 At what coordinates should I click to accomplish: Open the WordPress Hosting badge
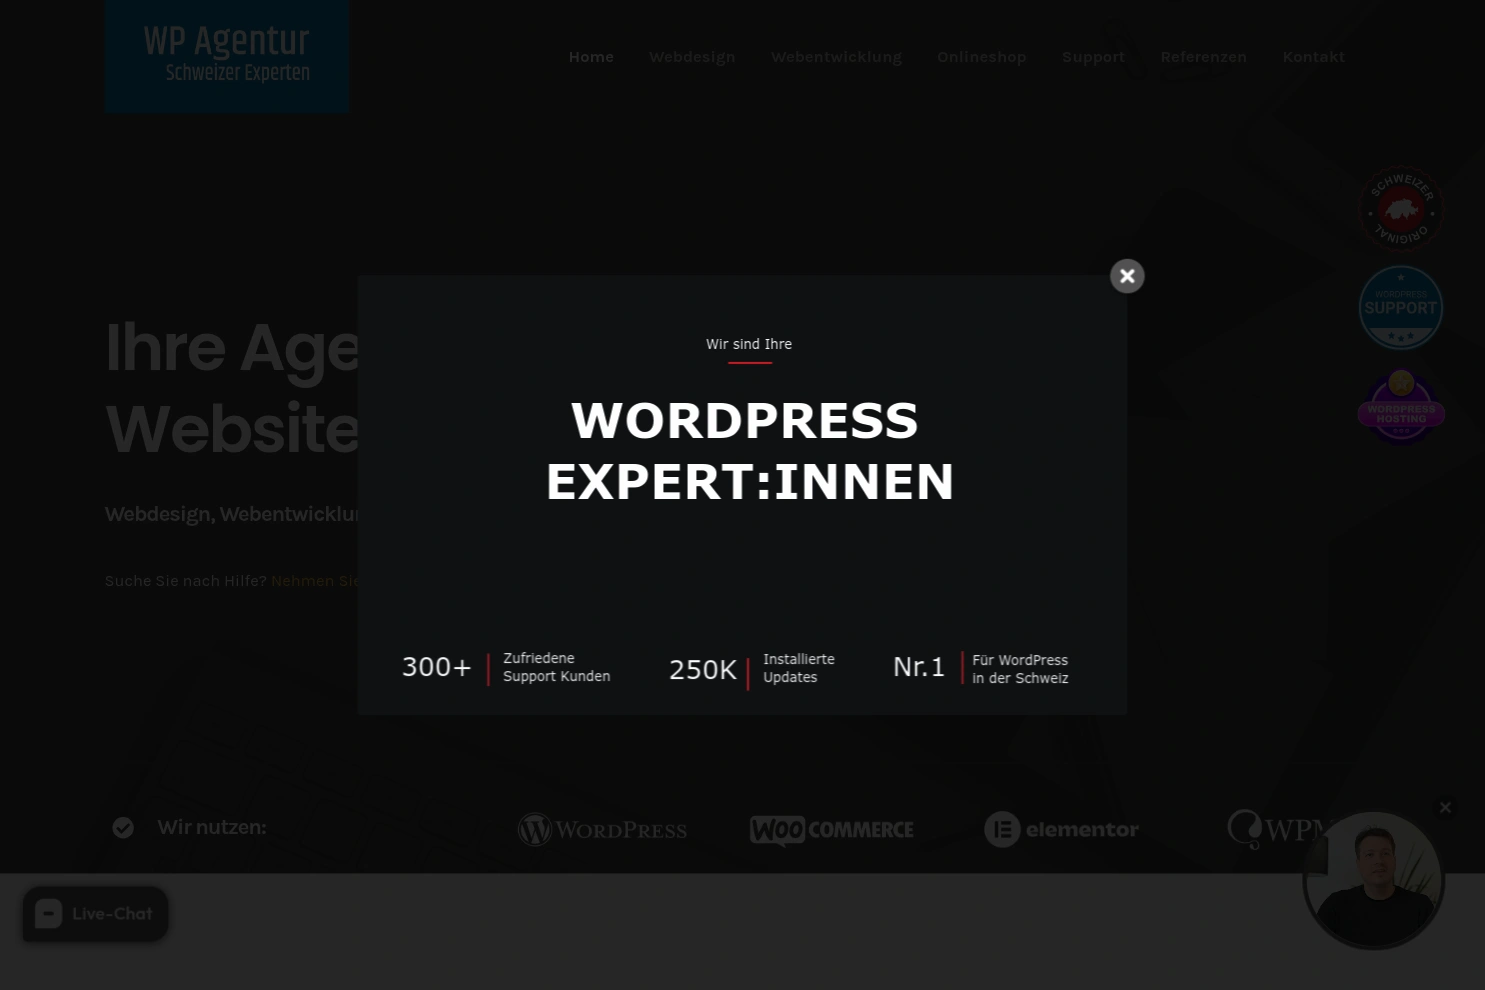(1401, 406)
